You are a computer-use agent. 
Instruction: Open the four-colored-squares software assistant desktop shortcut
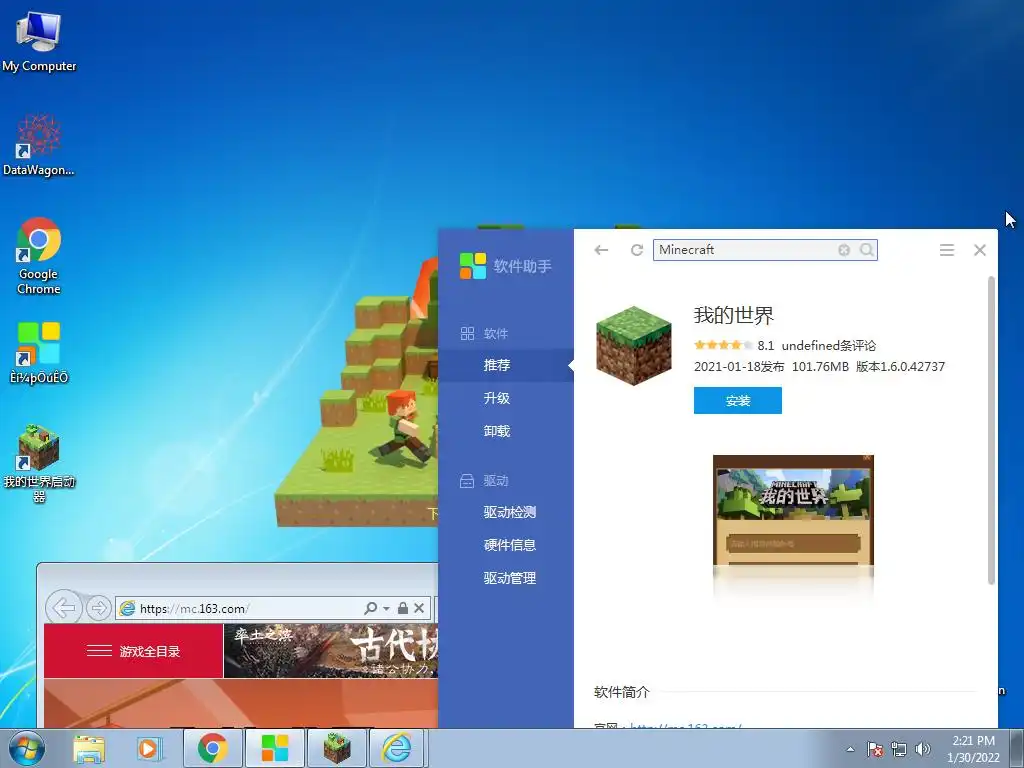click(x=39, y=353)
